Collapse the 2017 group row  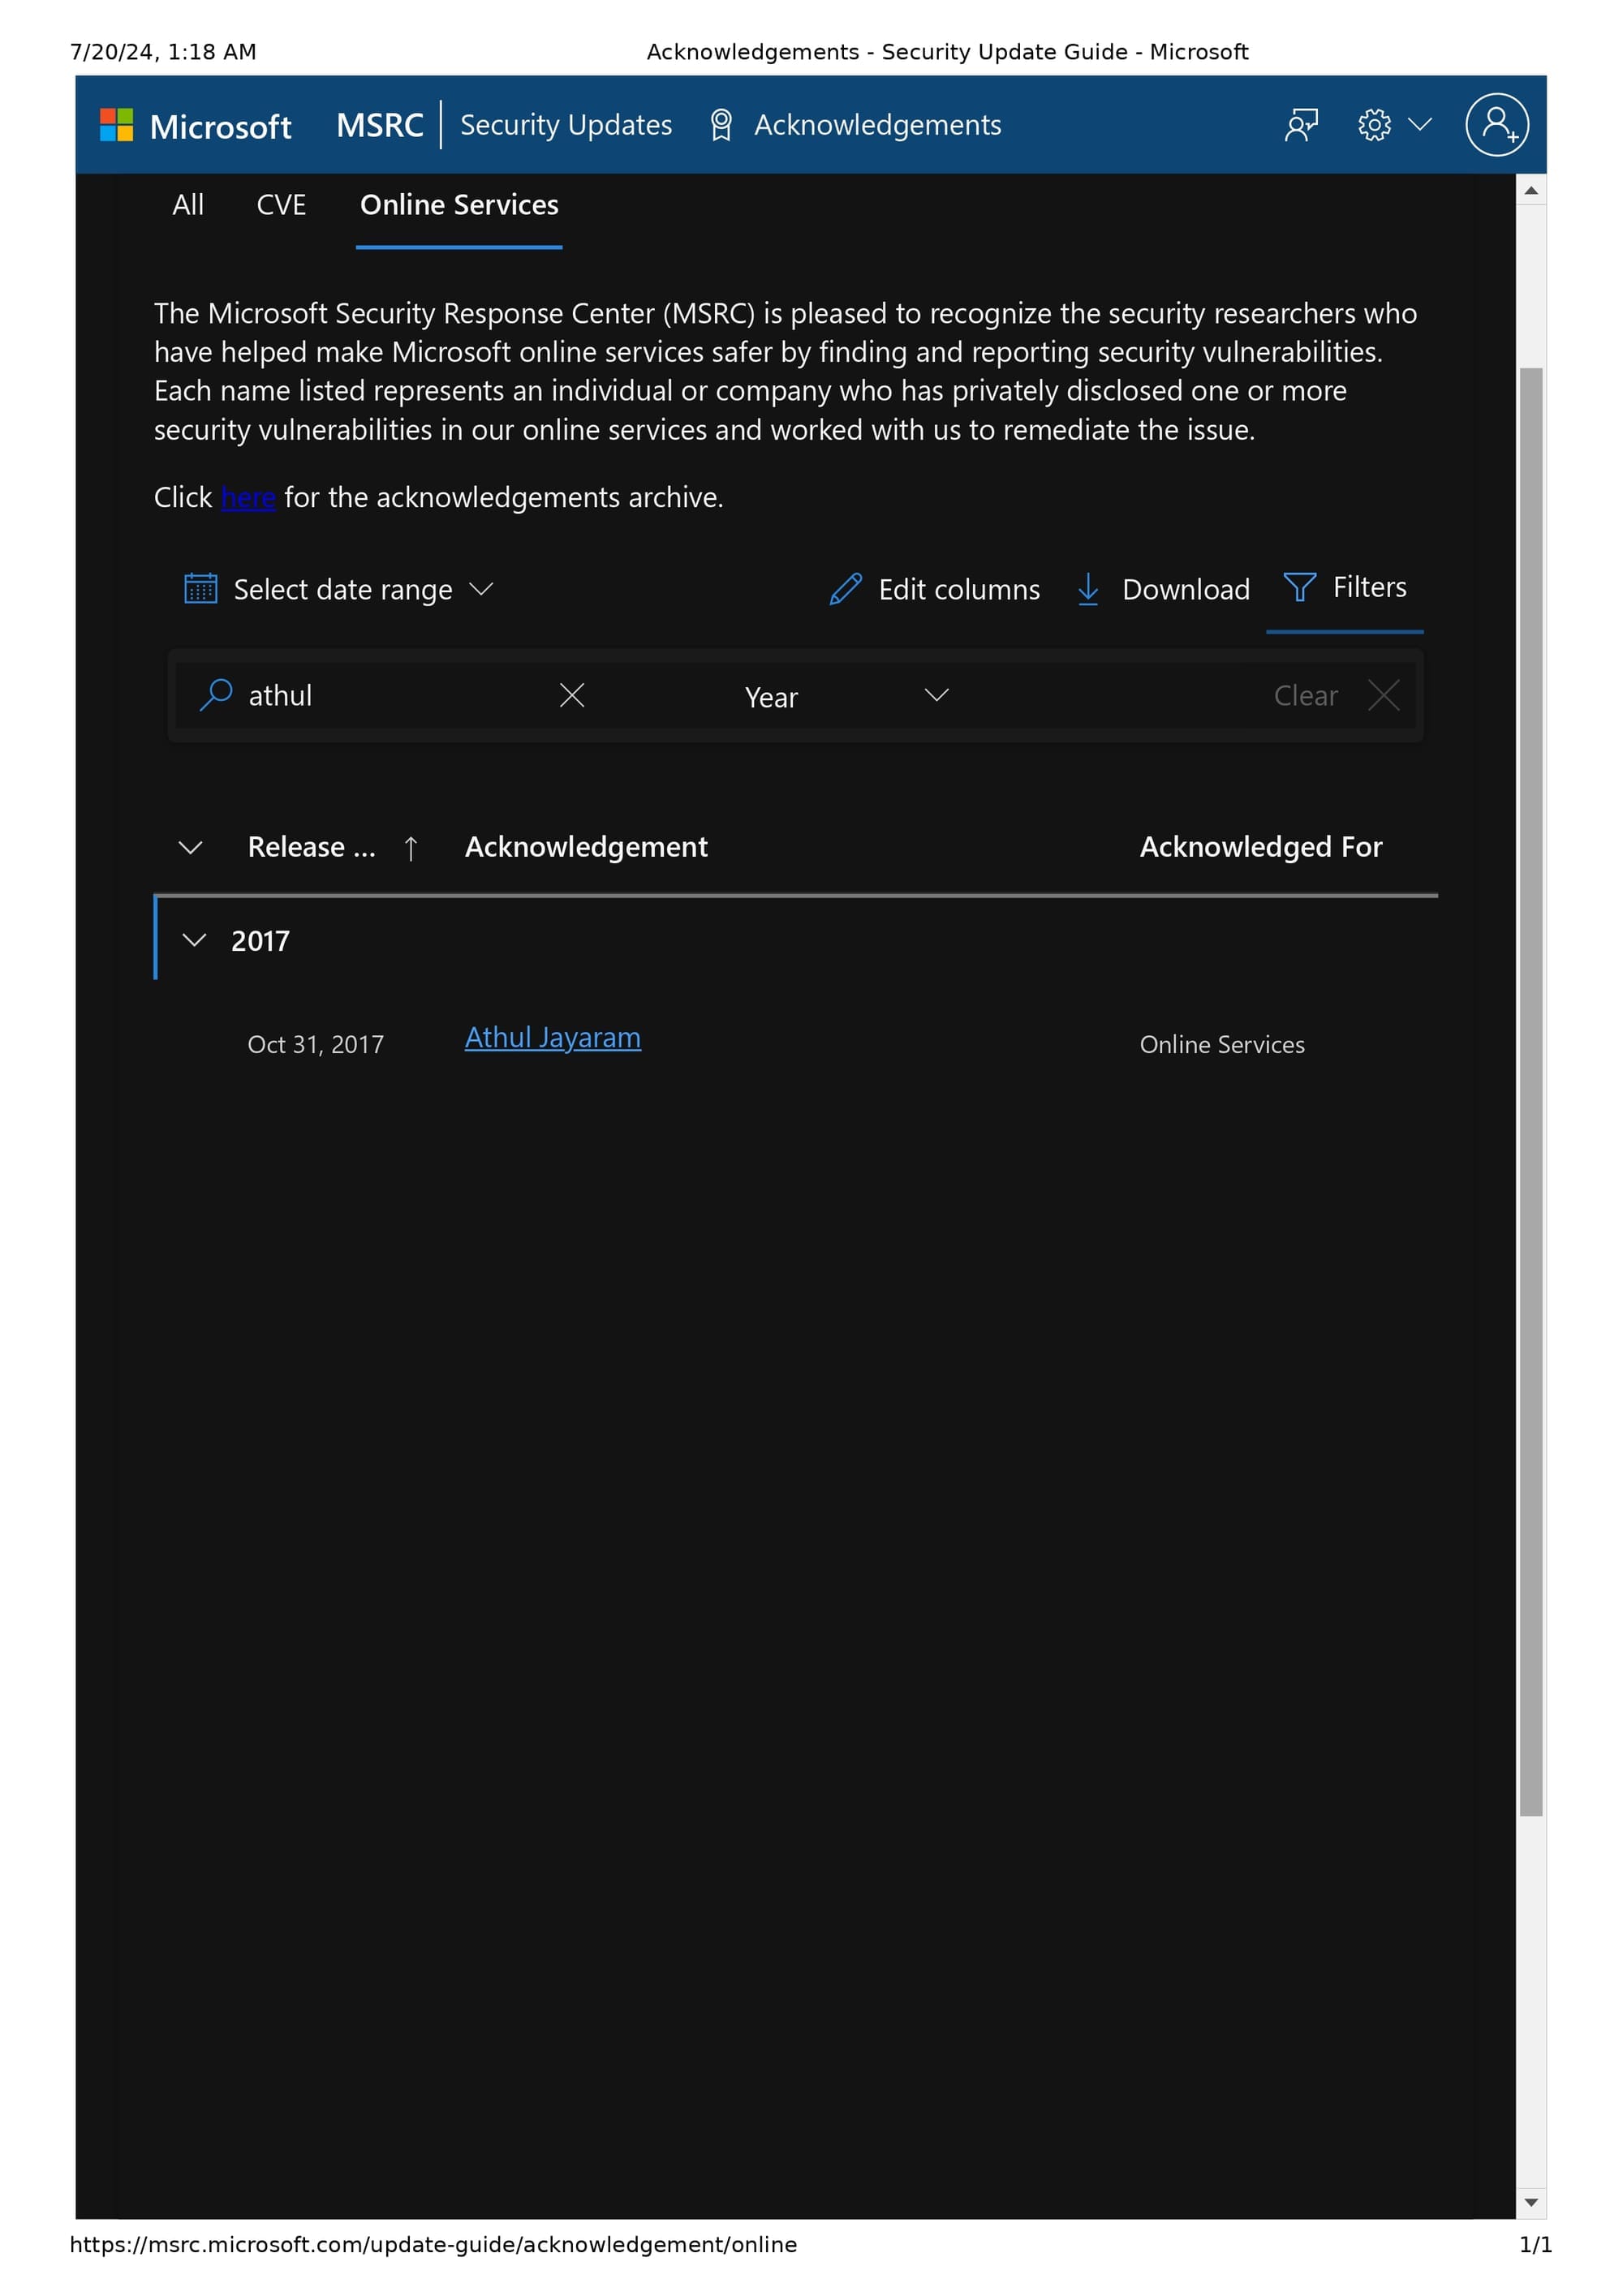(x=195, y=940)
